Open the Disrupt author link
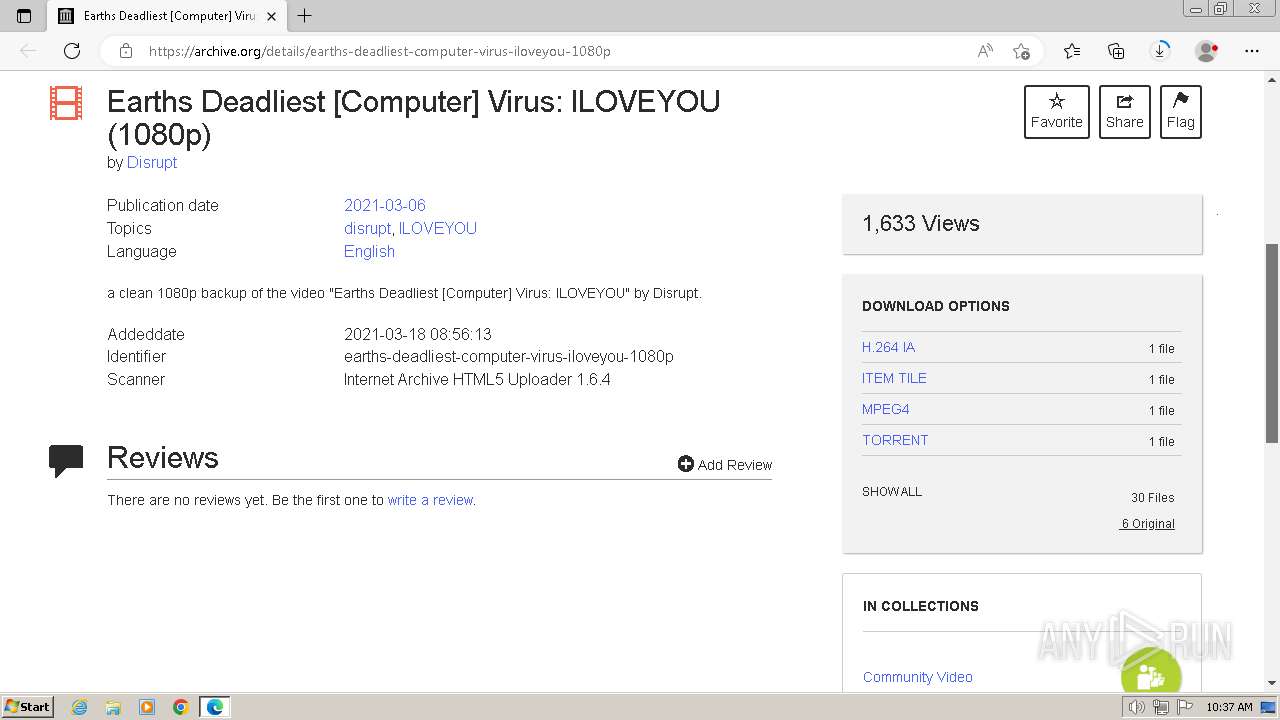The height and width of the screenshot is (720, 1280). [x=152, y=162]
